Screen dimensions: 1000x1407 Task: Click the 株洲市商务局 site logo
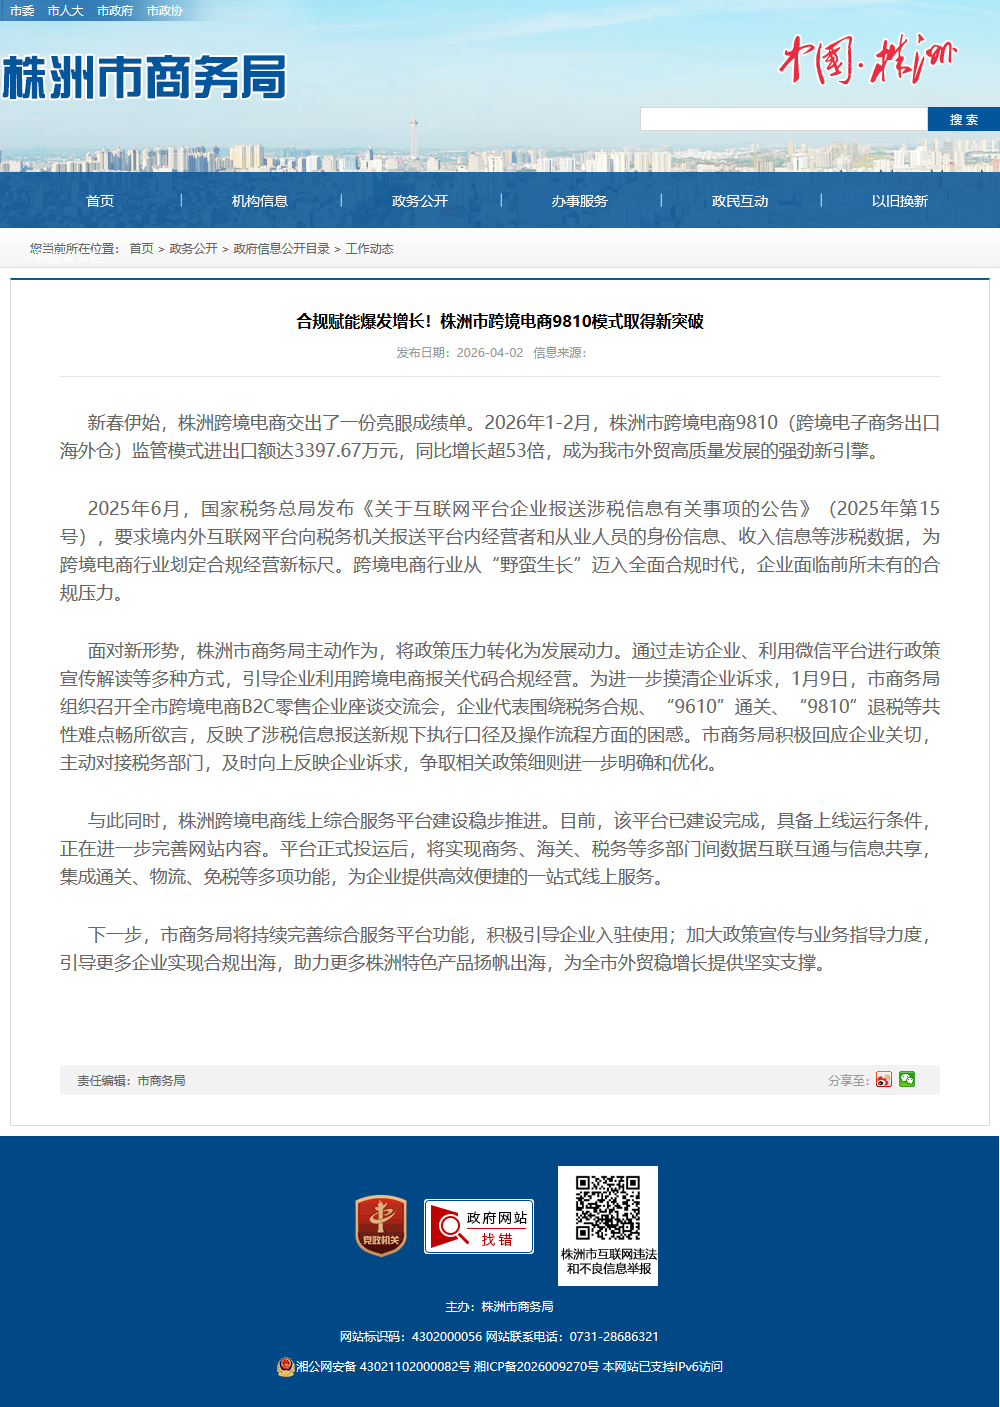point(144,78)
